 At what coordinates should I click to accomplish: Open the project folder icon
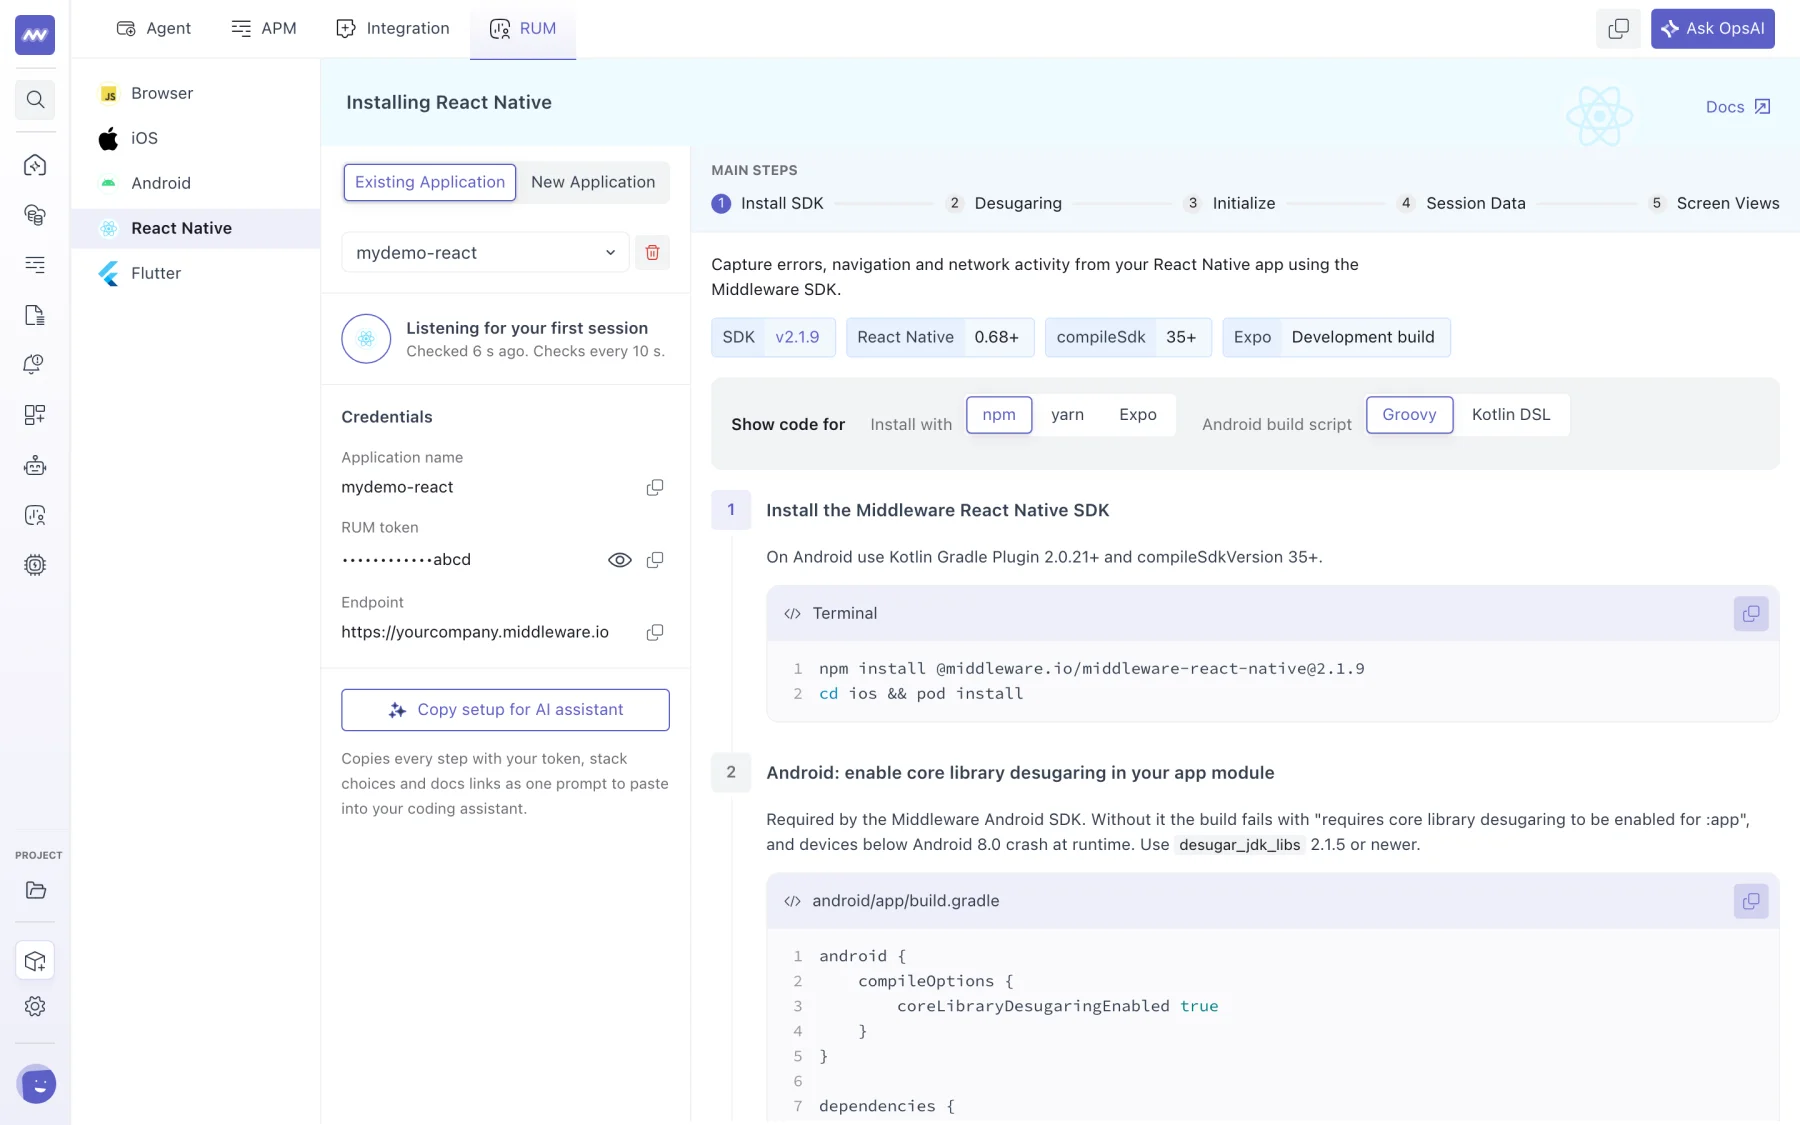point(35,890)
